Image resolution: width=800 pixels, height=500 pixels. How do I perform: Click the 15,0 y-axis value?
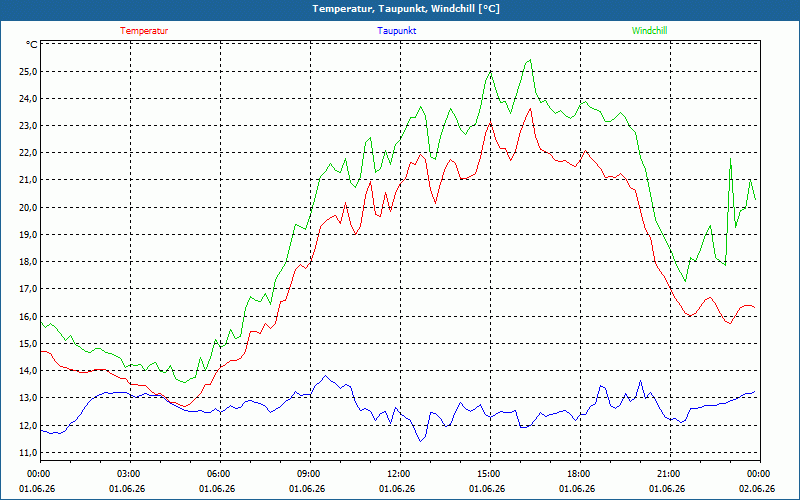[28, 343]
